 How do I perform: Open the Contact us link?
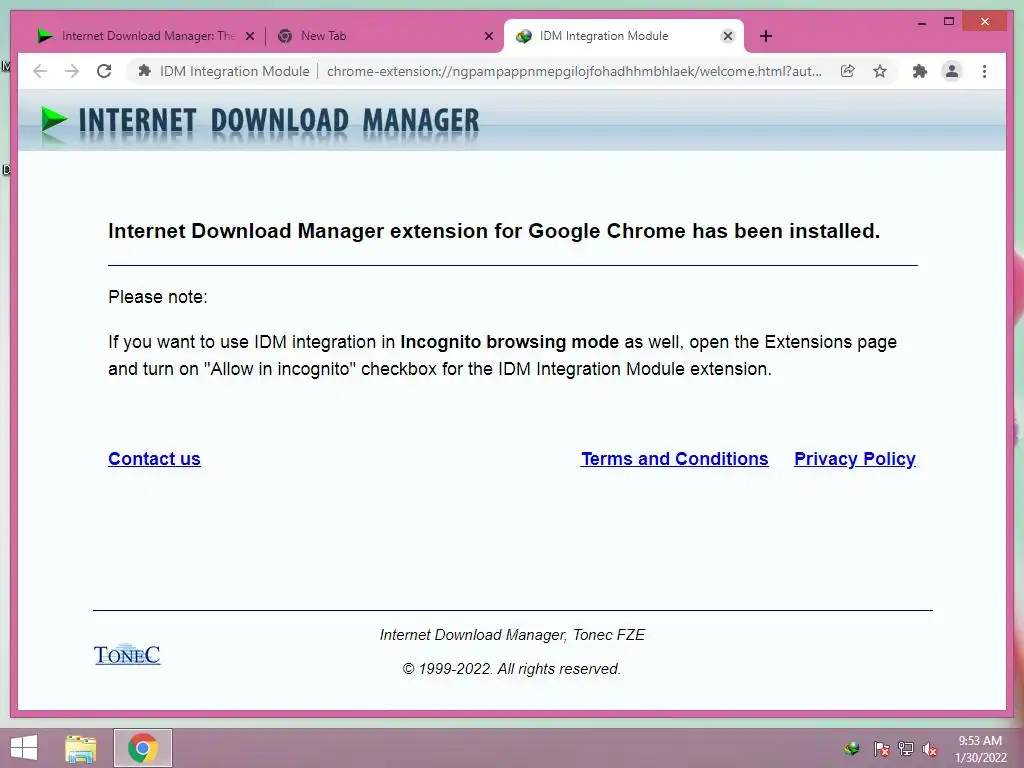154,459
